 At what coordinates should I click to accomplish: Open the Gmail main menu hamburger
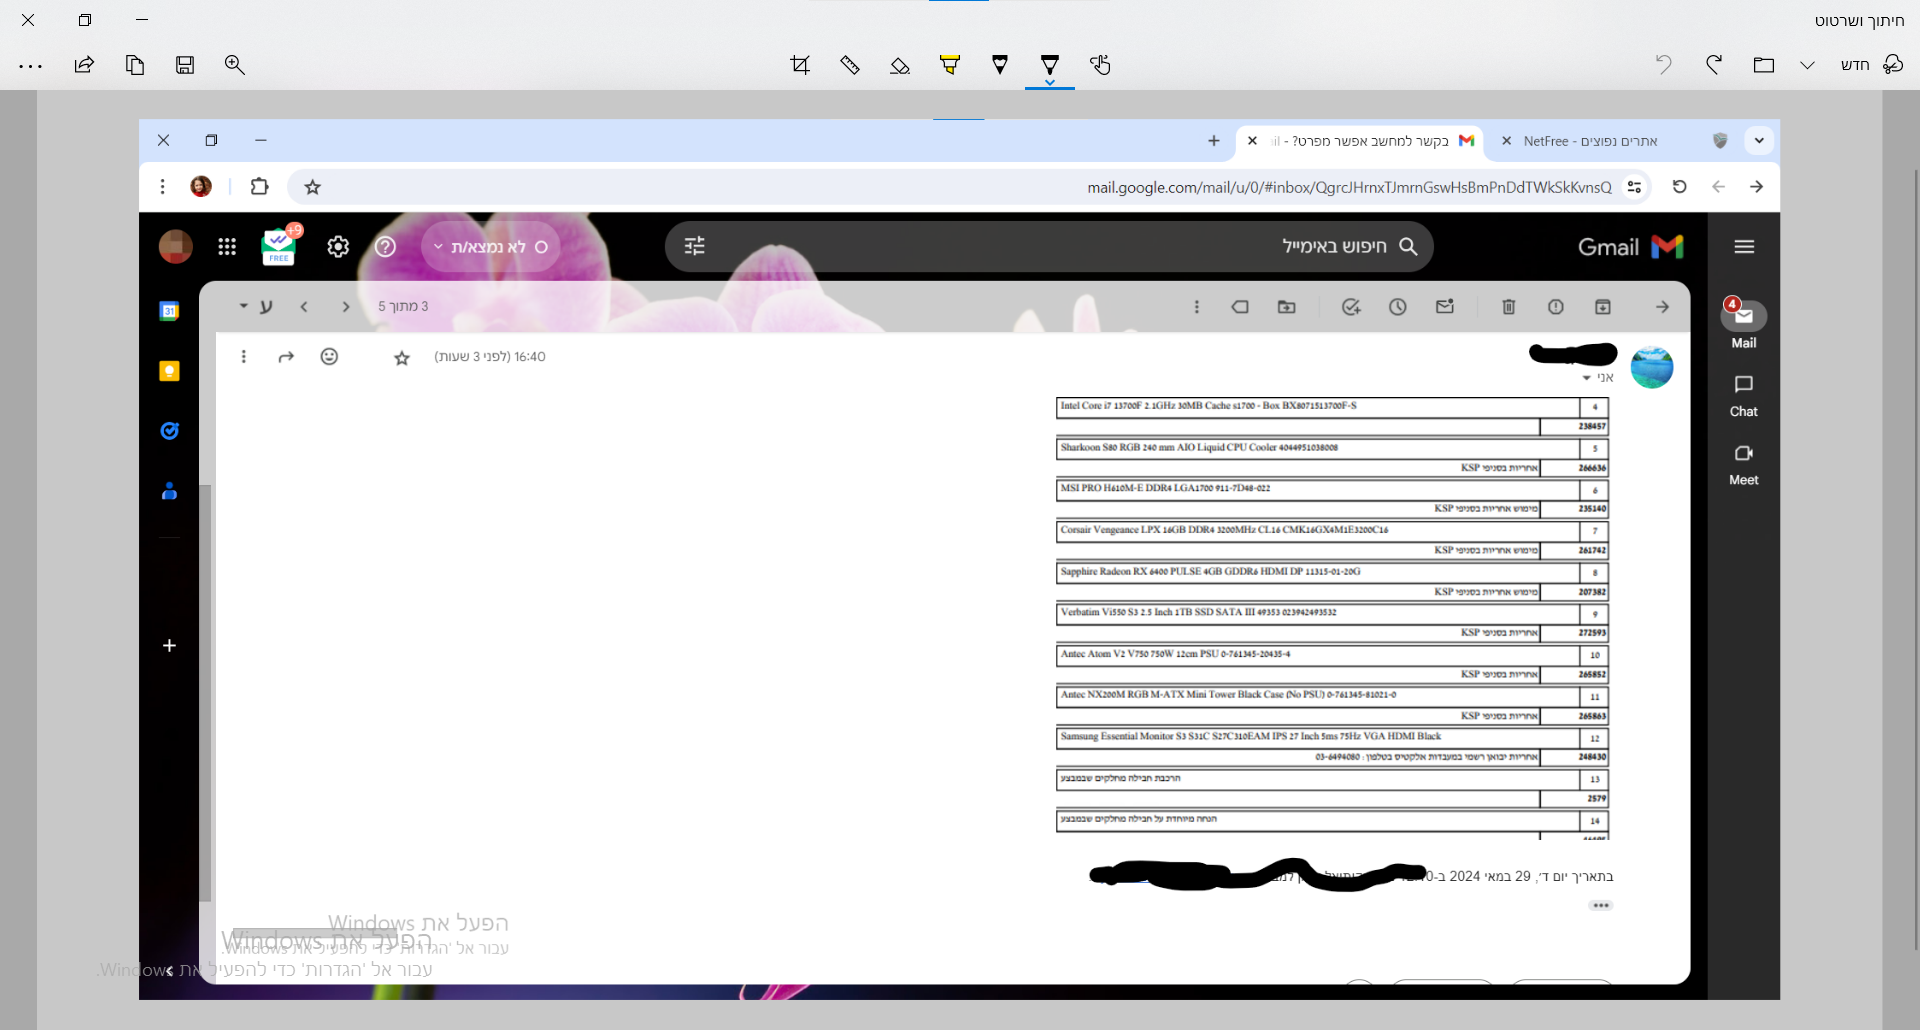coord(1744,247)
